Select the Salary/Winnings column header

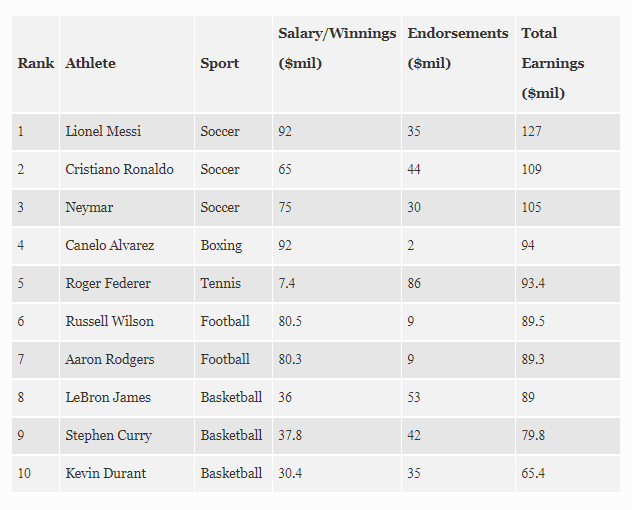(337, 48)
